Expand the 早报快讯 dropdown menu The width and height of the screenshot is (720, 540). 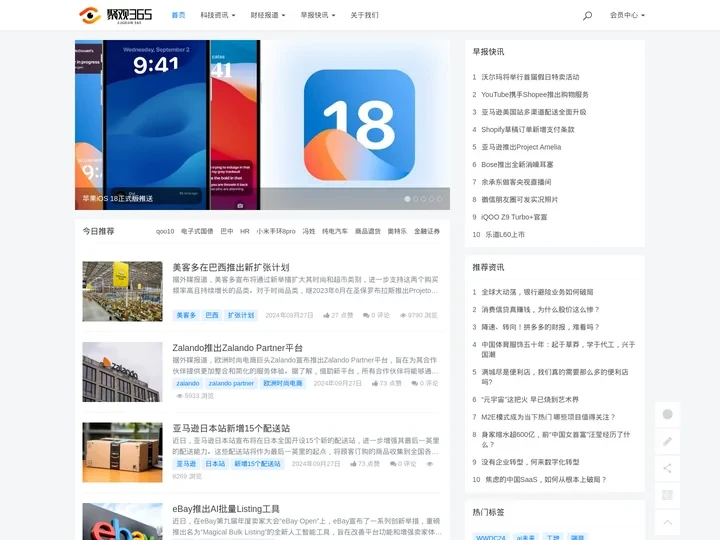tap(318, 15)
